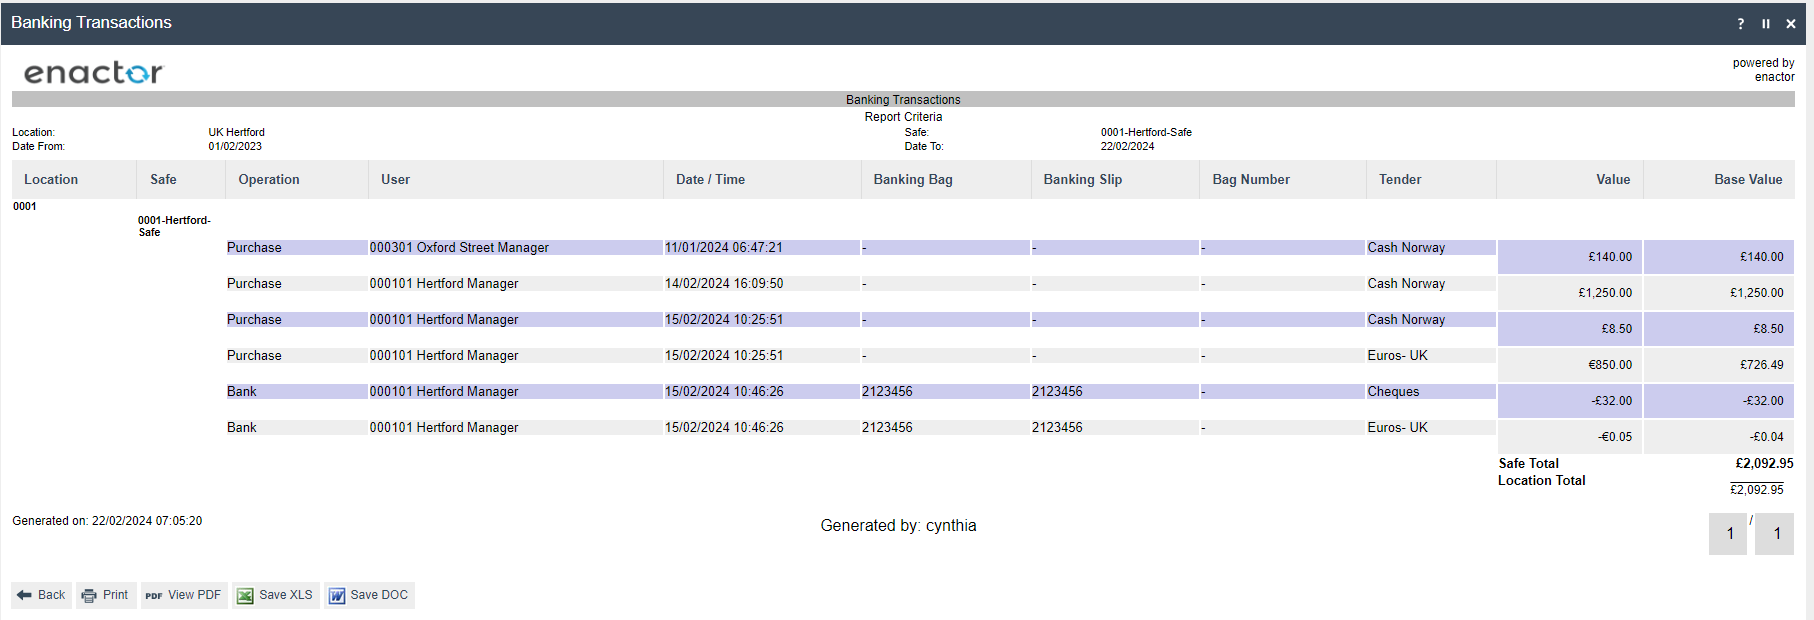
Task: Select the total pages 1 box
Action: [x=1776, y=534]
